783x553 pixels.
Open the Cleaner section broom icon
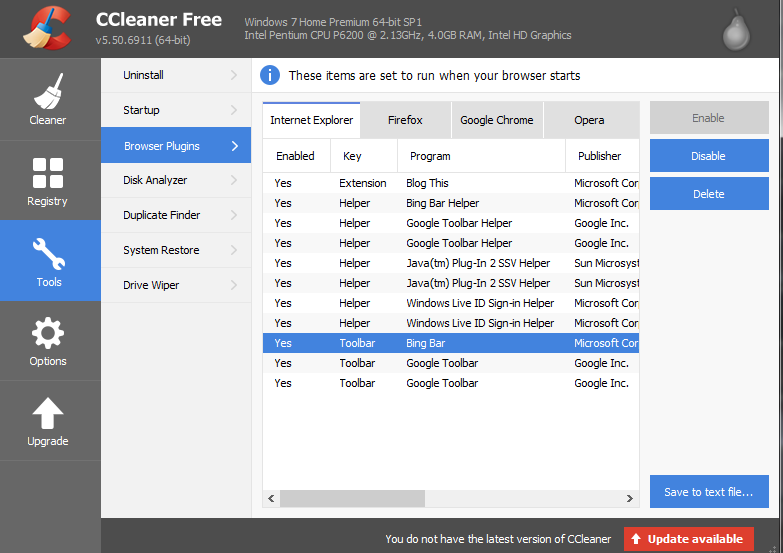coord(48,91)
